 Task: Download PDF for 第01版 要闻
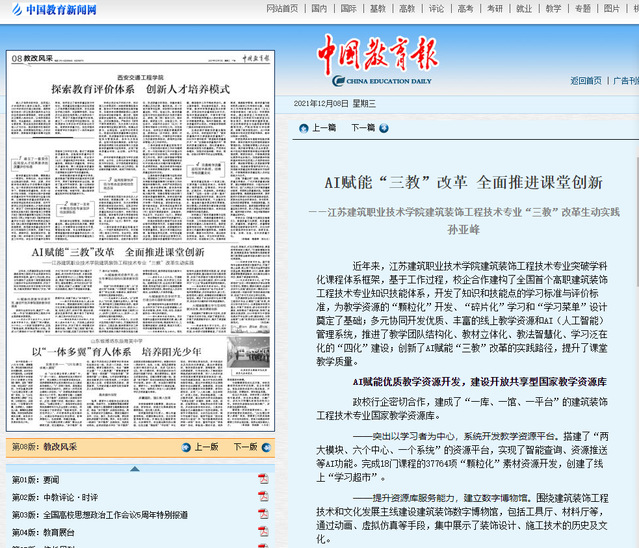(x=263, y=479)
